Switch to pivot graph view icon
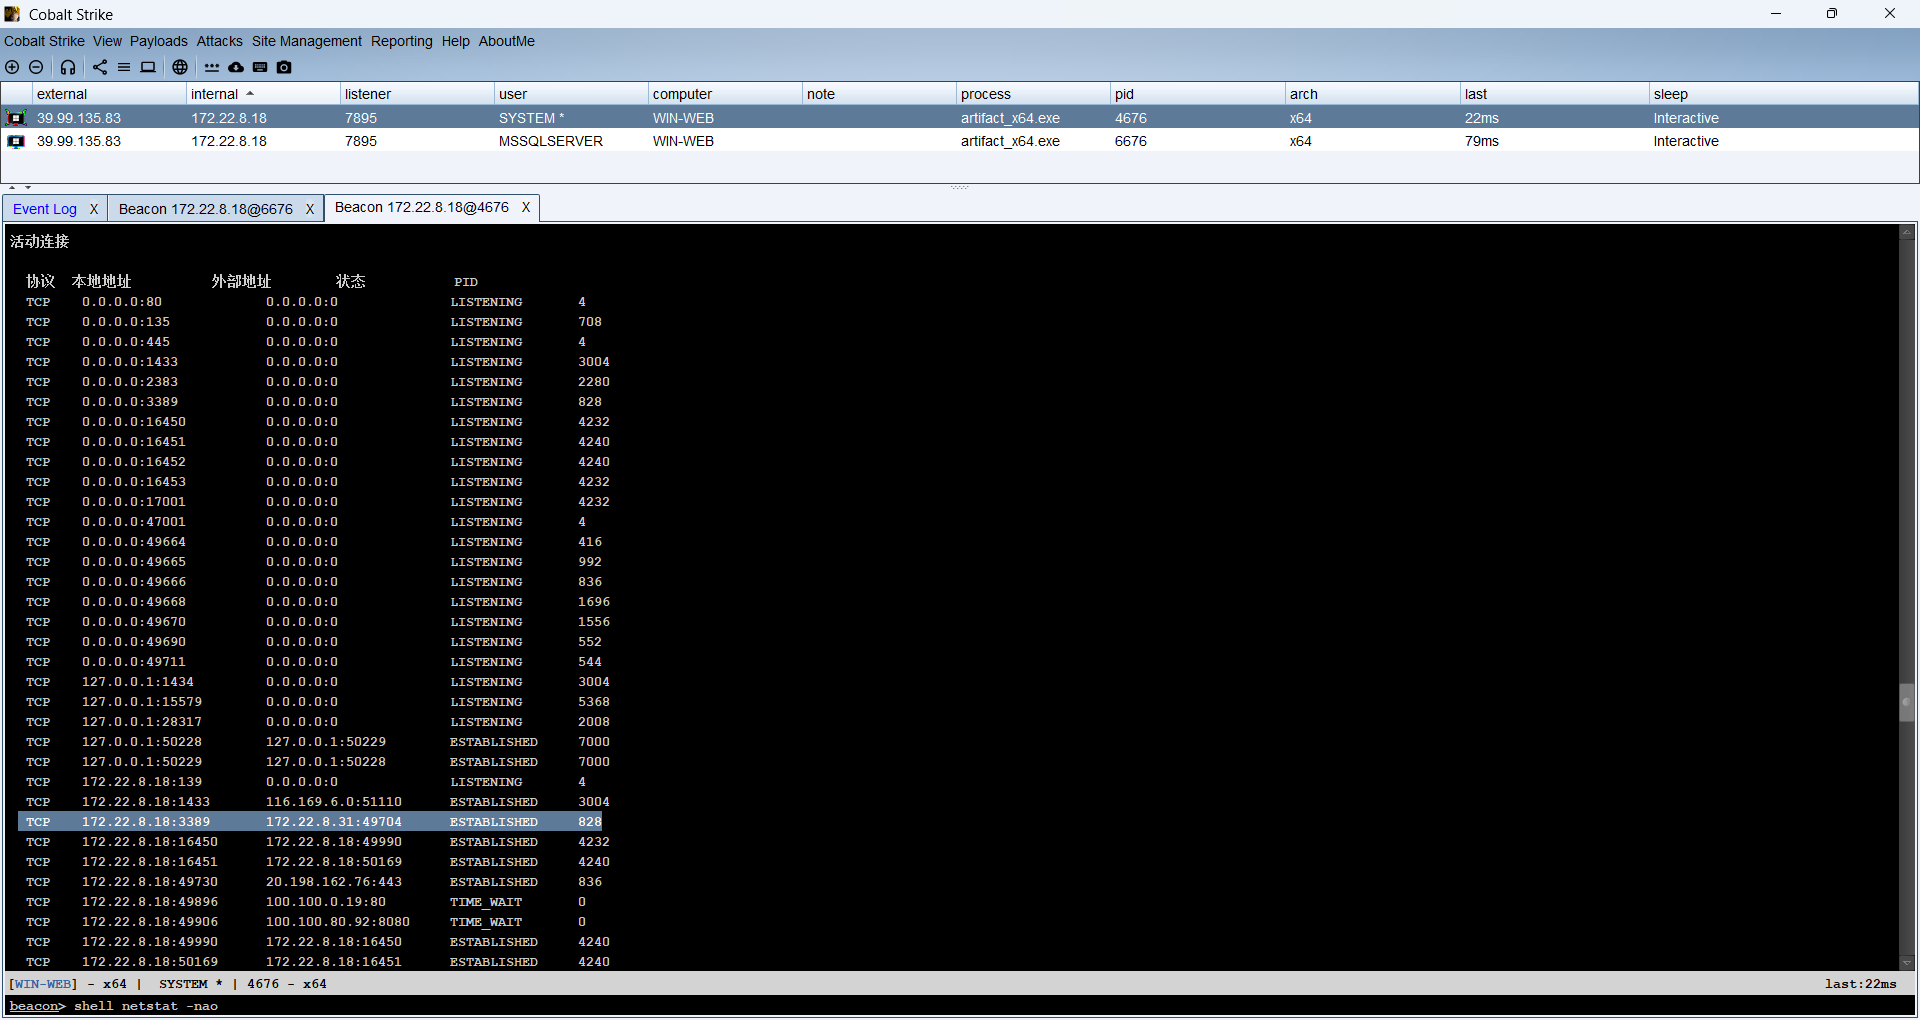 [x=100, y=67]
